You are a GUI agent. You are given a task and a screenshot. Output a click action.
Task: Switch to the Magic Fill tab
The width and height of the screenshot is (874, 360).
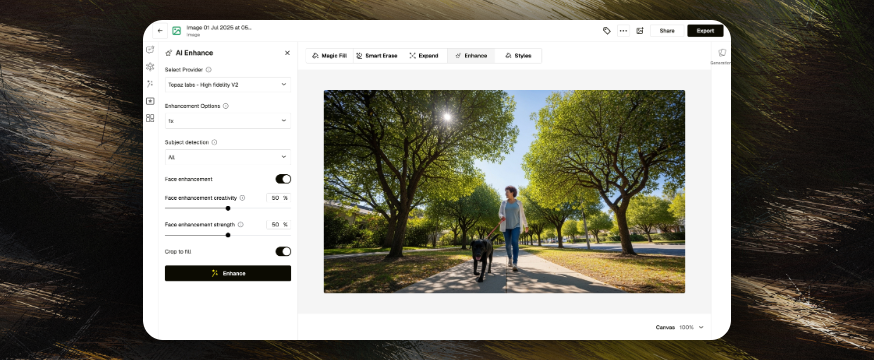coord(329,56)
